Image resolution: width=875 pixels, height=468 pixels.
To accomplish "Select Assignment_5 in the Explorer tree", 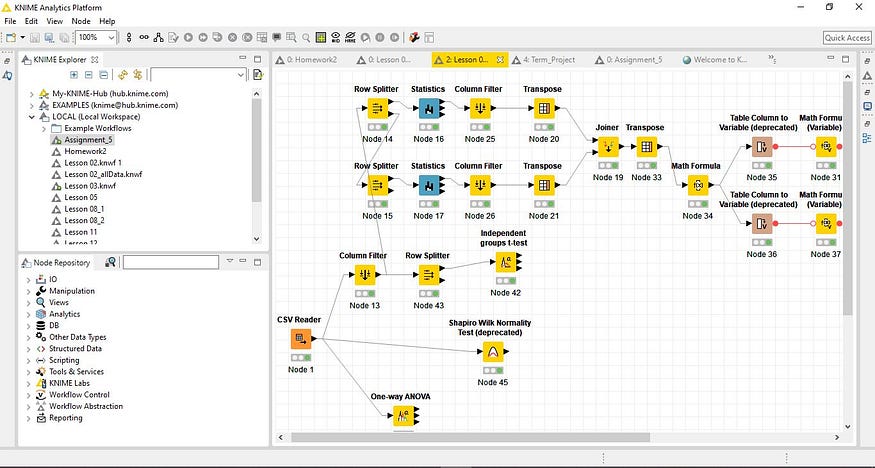I will point(88,140).
